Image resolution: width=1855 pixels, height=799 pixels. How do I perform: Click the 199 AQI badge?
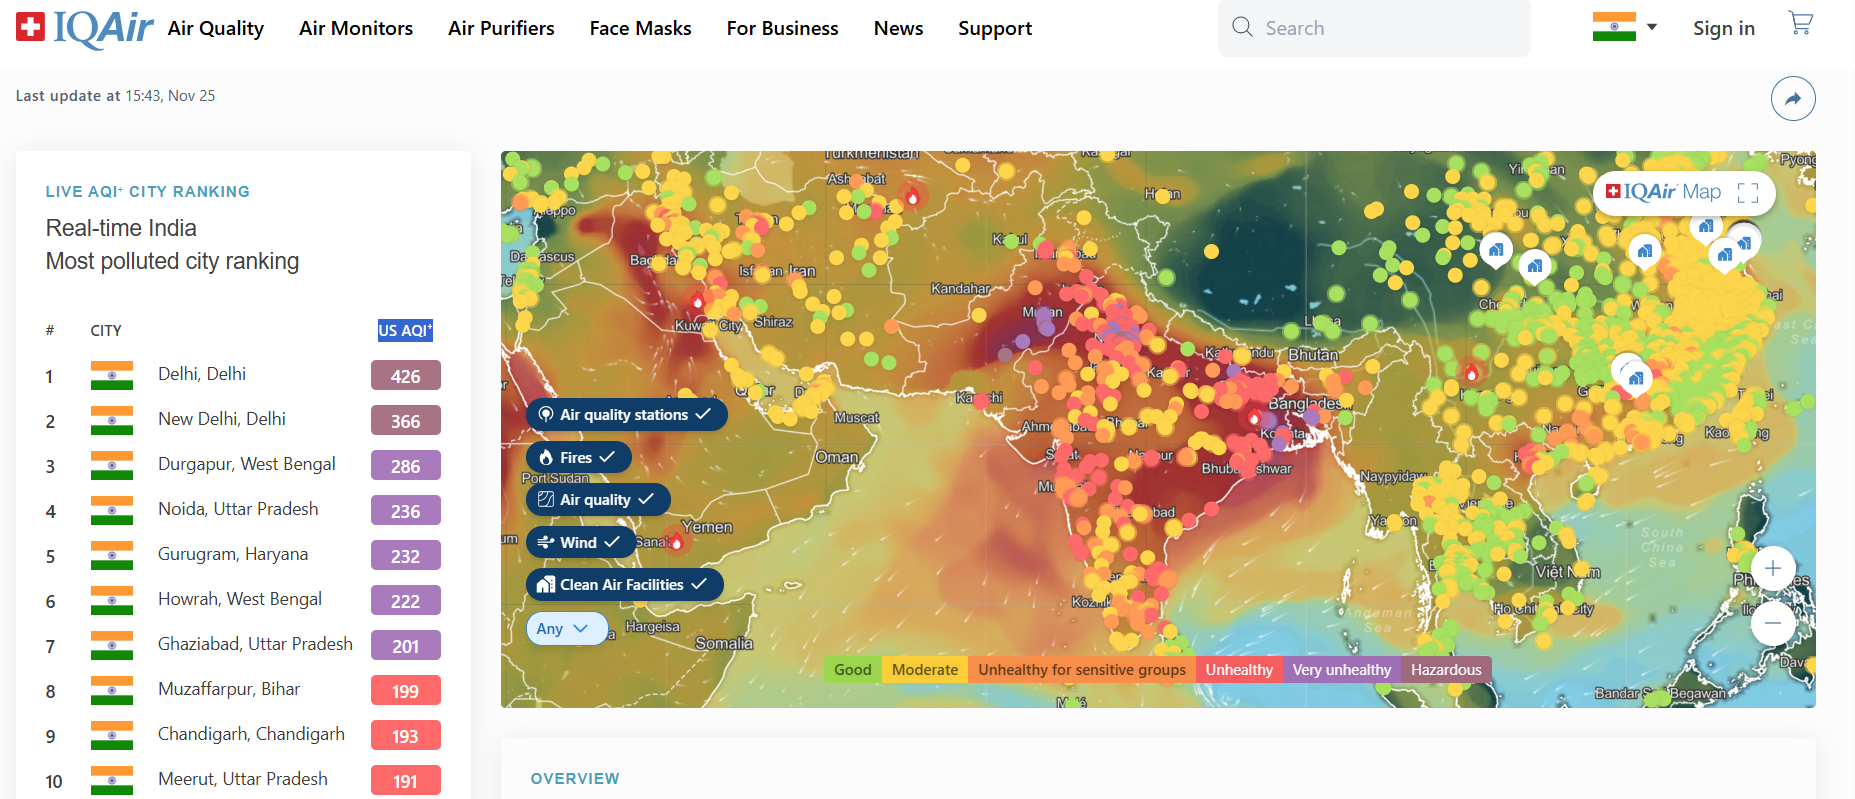(405, 691)
